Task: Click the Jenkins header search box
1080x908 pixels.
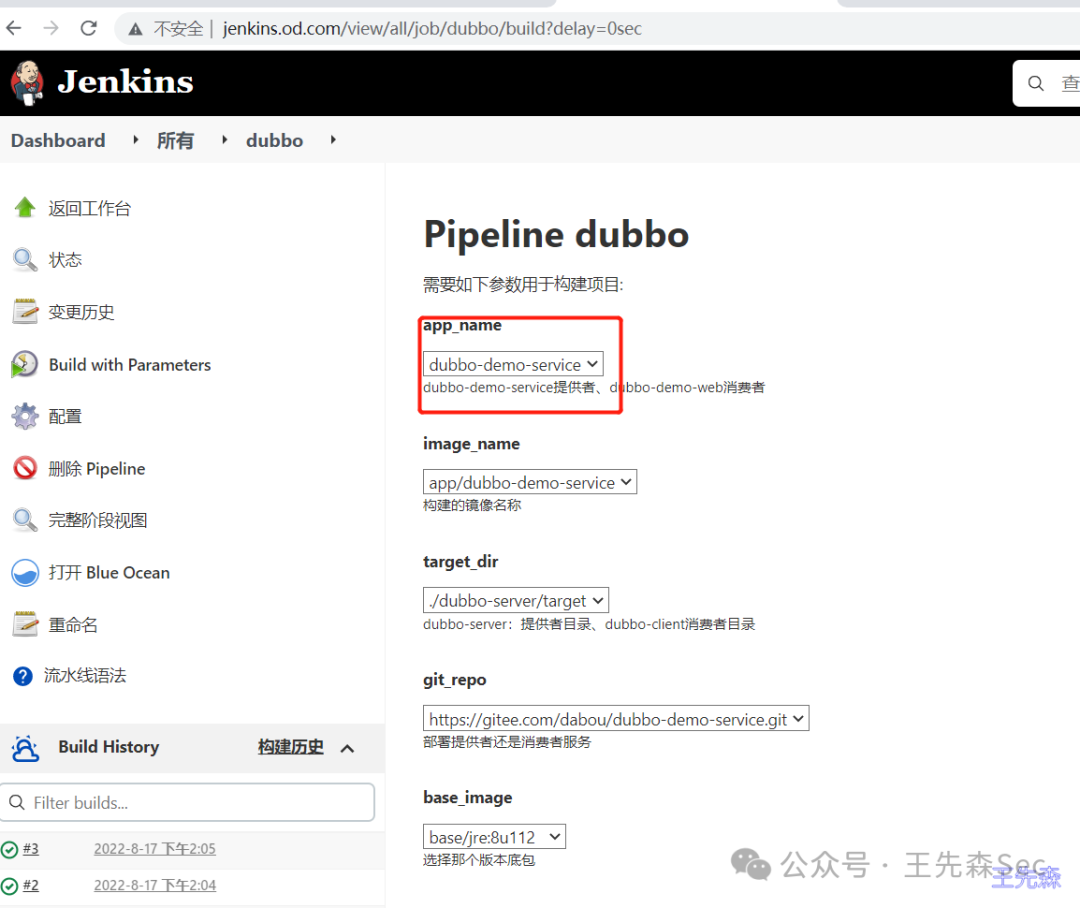Action: [x=1046, y=83]
